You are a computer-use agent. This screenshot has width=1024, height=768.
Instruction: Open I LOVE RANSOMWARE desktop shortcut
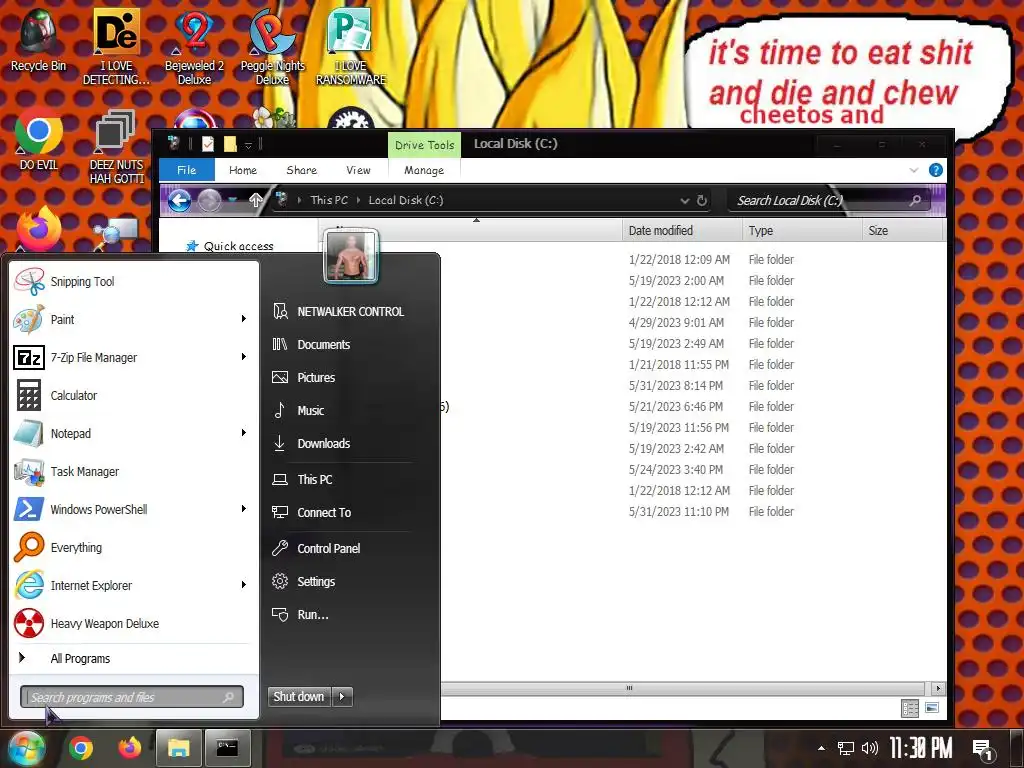coord(351,47)
